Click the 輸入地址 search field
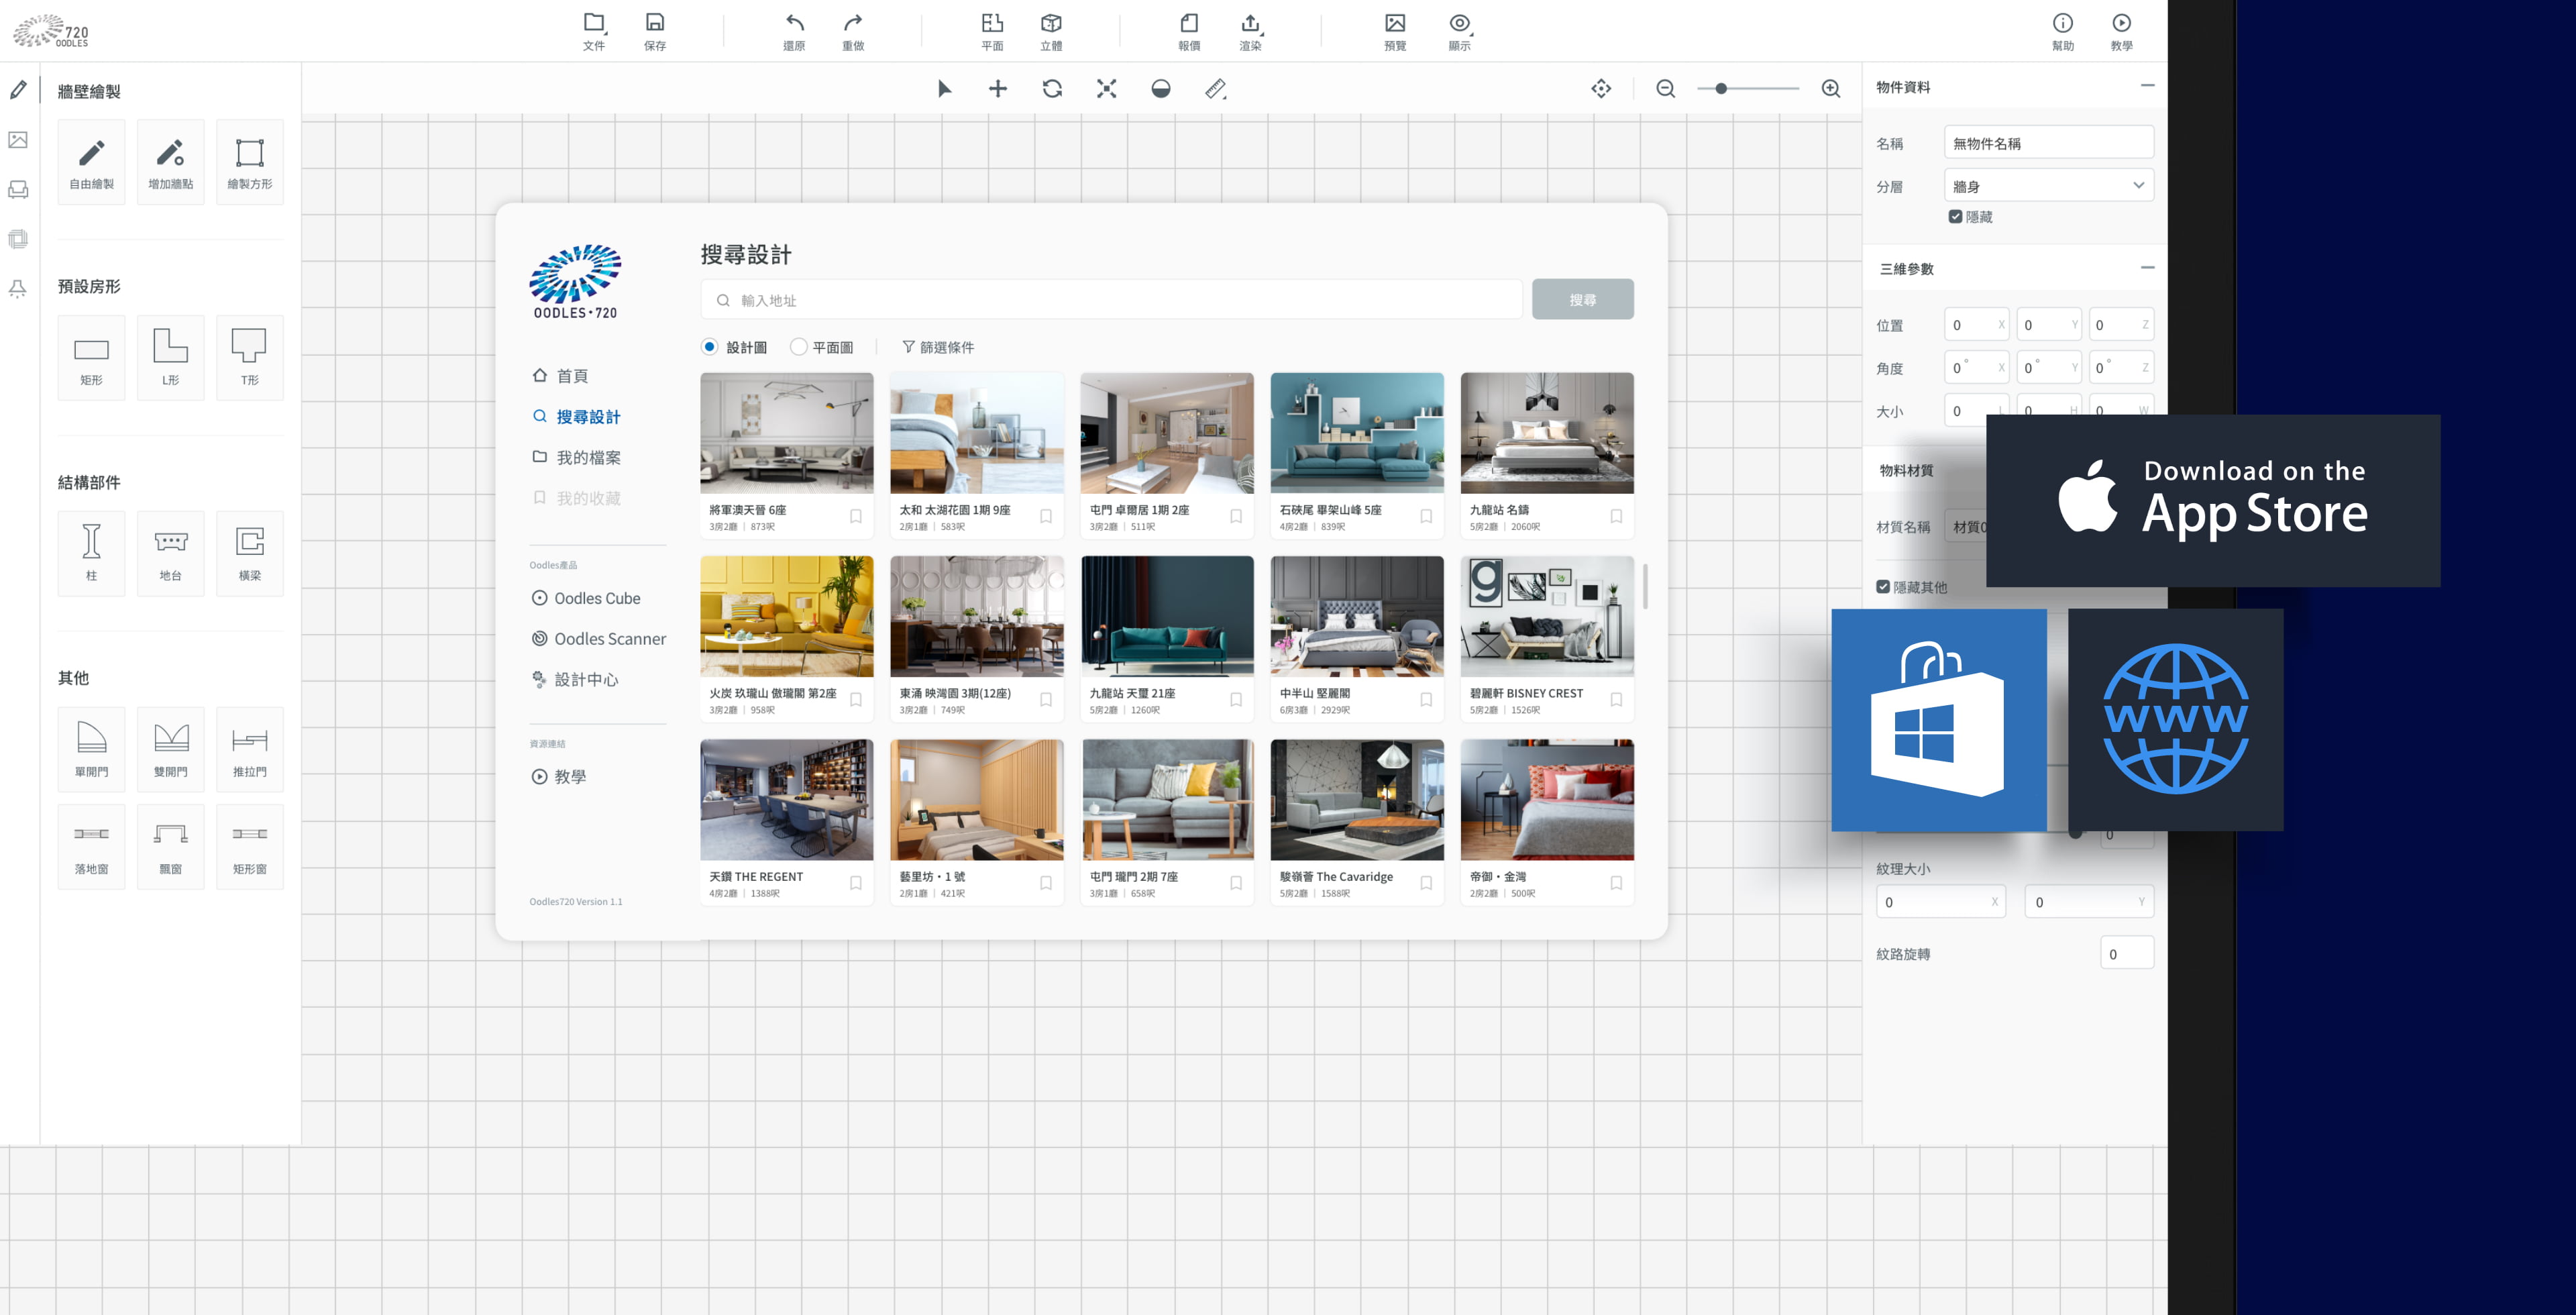 pyautogui.click(x=1111, y=300)
